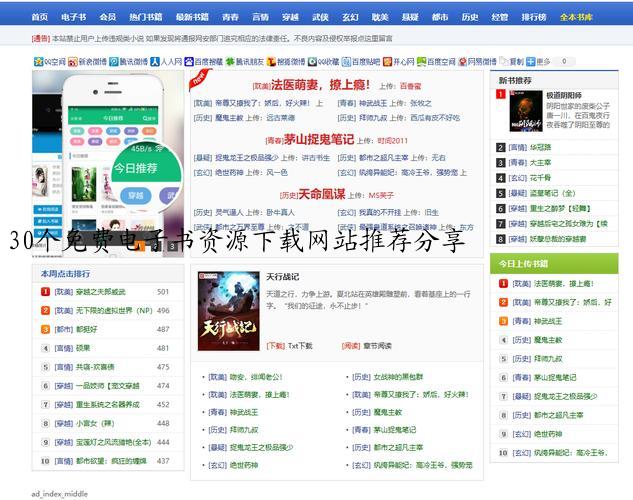Open 魔鬼主教 in 今日上传书籍 list
Viewport: 633px width, 500px height.
[x=548, y=340]
